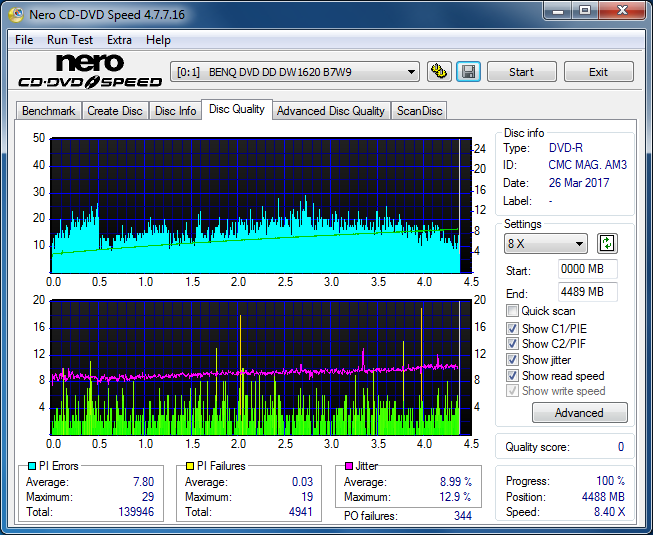
Task: Click the Start button
Action: click(521, 72)
